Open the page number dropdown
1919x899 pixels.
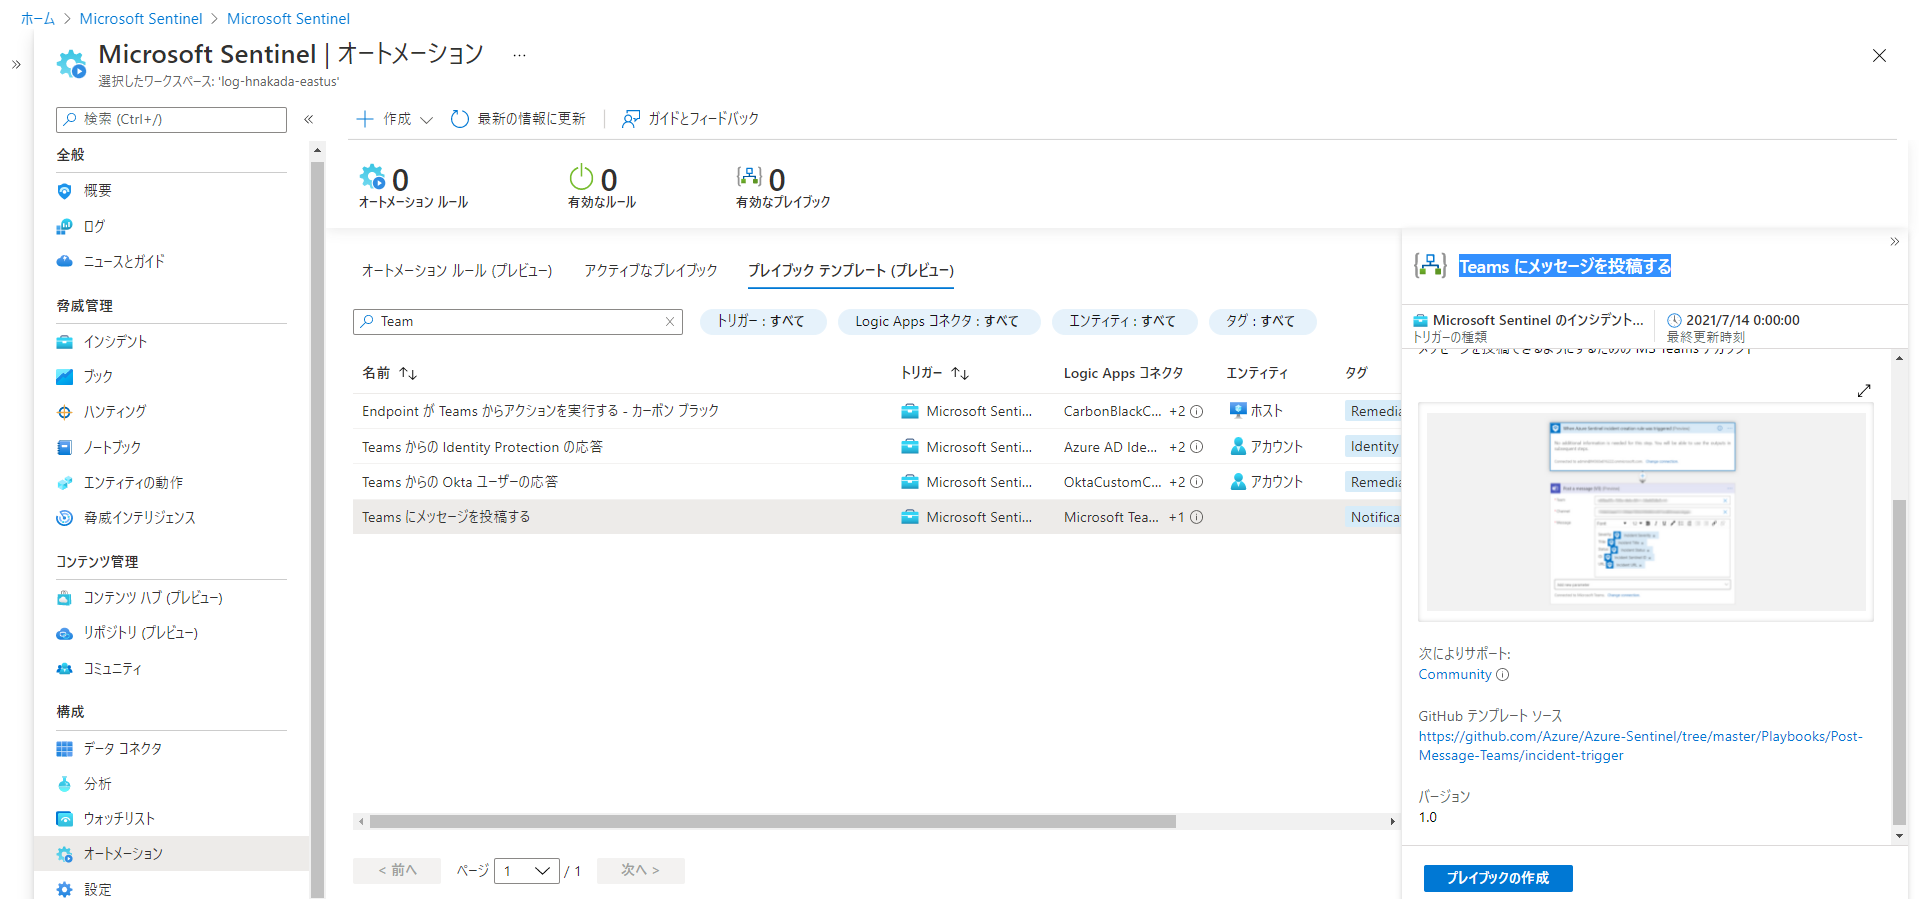click(x=527, y=871)
